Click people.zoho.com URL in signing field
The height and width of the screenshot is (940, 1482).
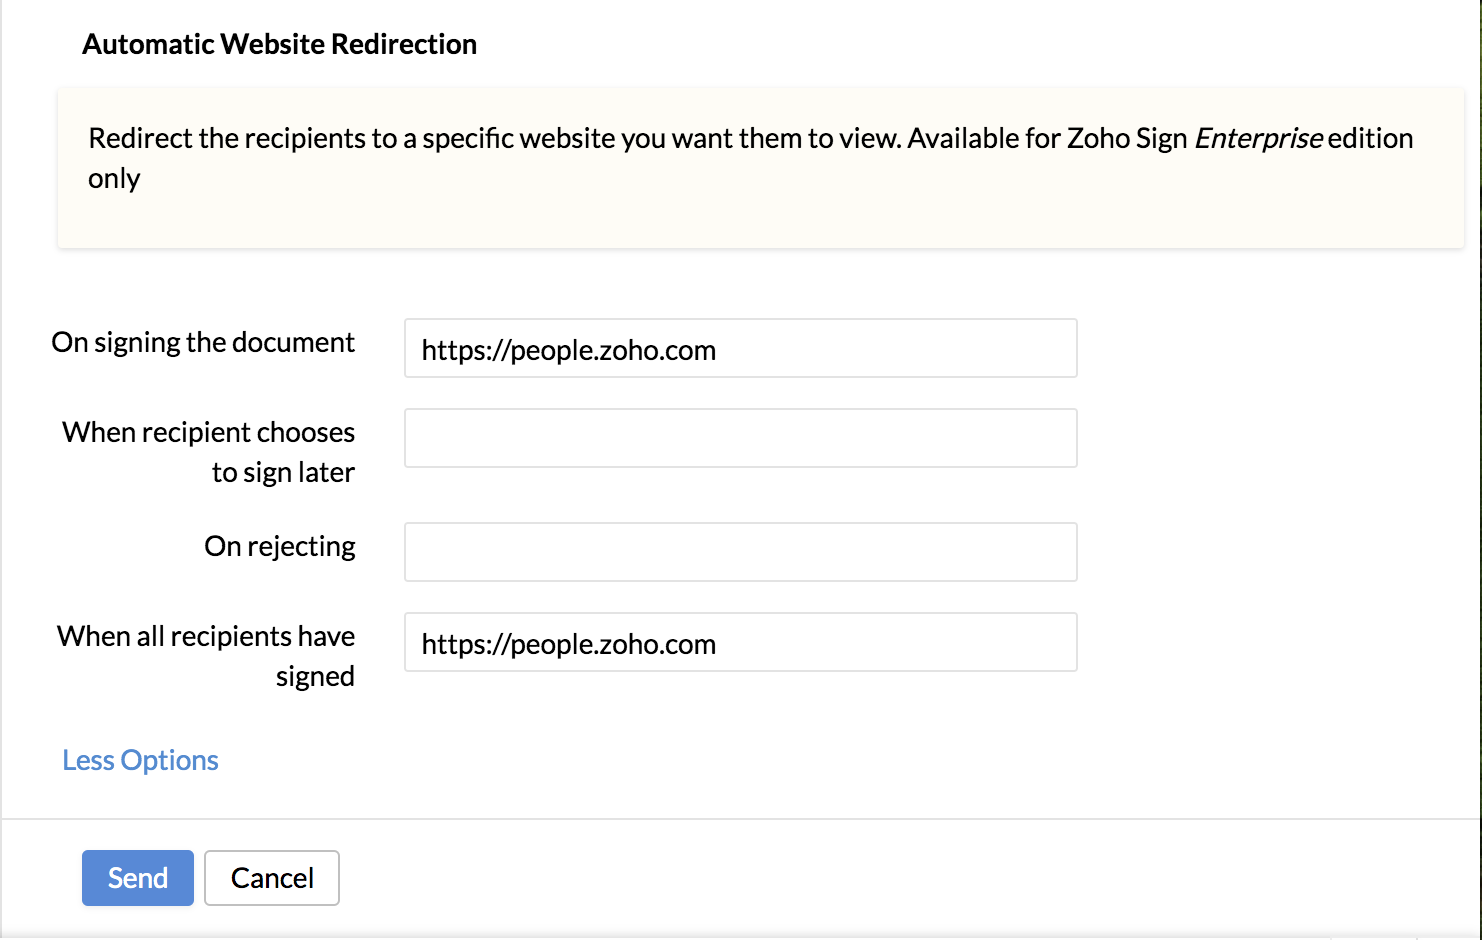pos(569,350)
